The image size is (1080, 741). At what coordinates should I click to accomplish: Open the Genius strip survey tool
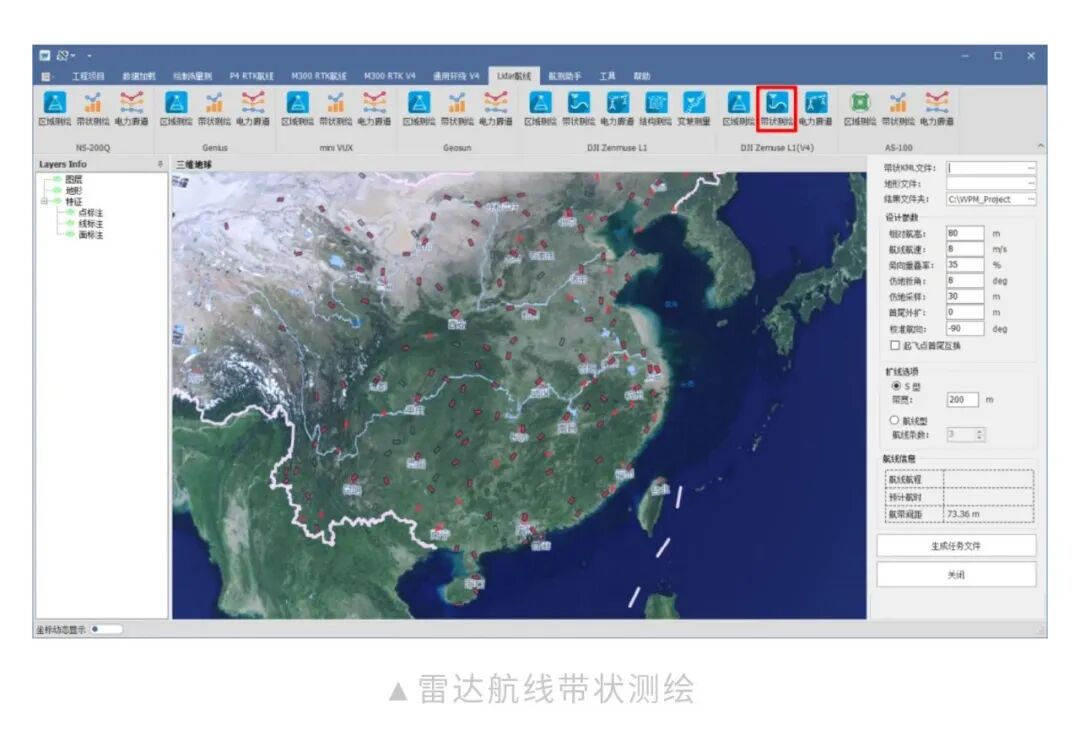pos(214,109)
